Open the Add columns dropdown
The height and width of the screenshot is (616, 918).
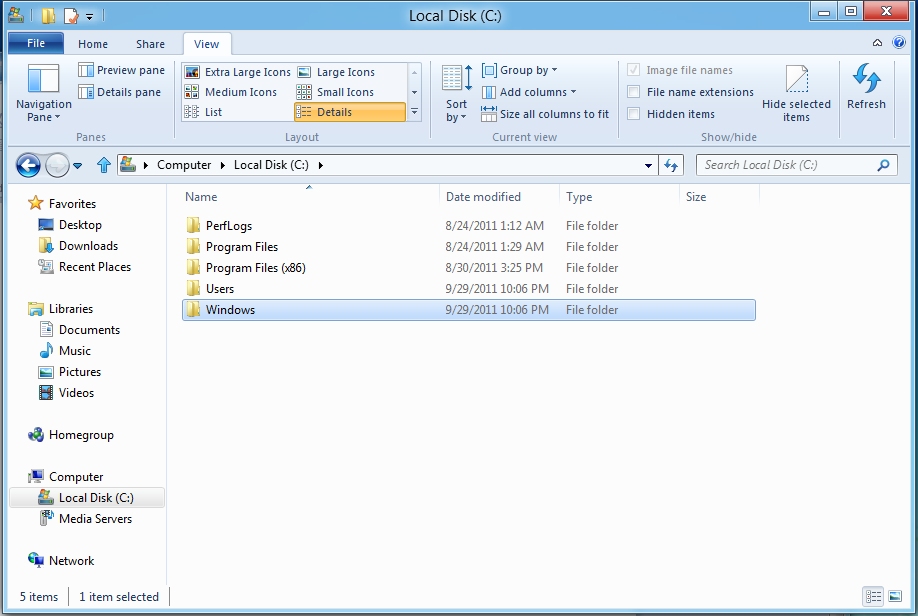(x=529, y=92)
